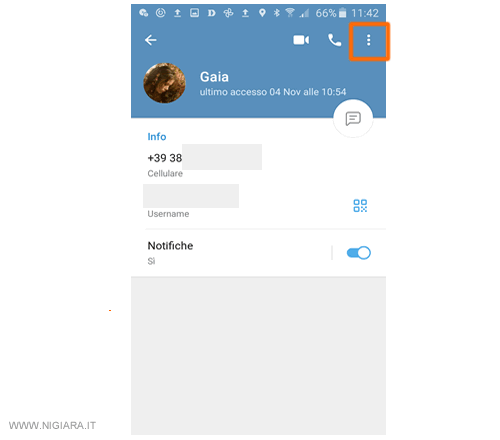The width and height of the screenshot is (500, 440).
Task: Tap the last seen status text
Action: (x=273, y=92)
